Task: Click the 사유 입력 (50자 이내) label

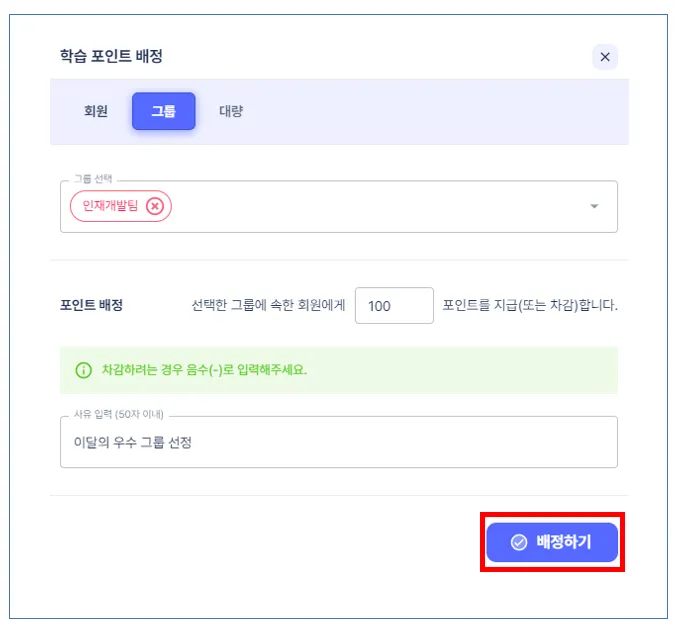Action: 119,415
